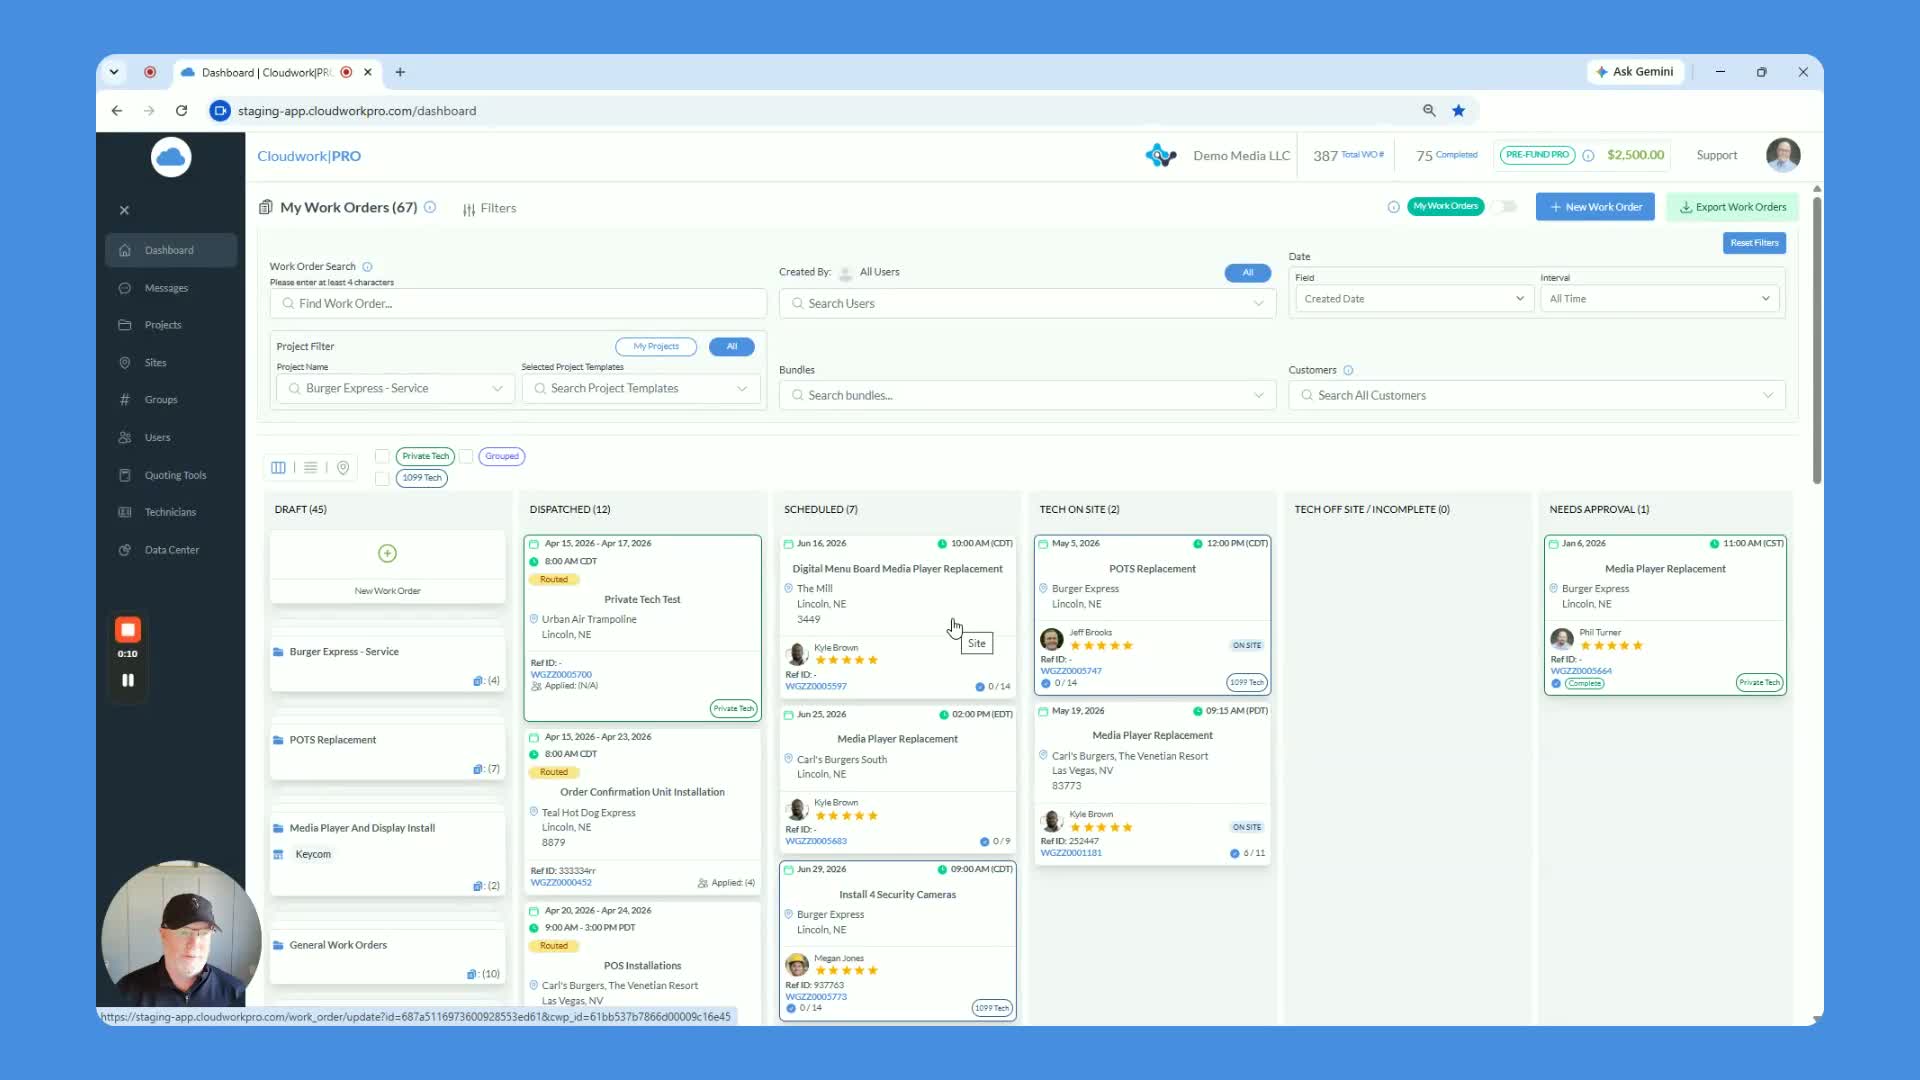1920x1080 pixels.
Task: Go to Dashboard in sidebar
Action: [171, 250]
